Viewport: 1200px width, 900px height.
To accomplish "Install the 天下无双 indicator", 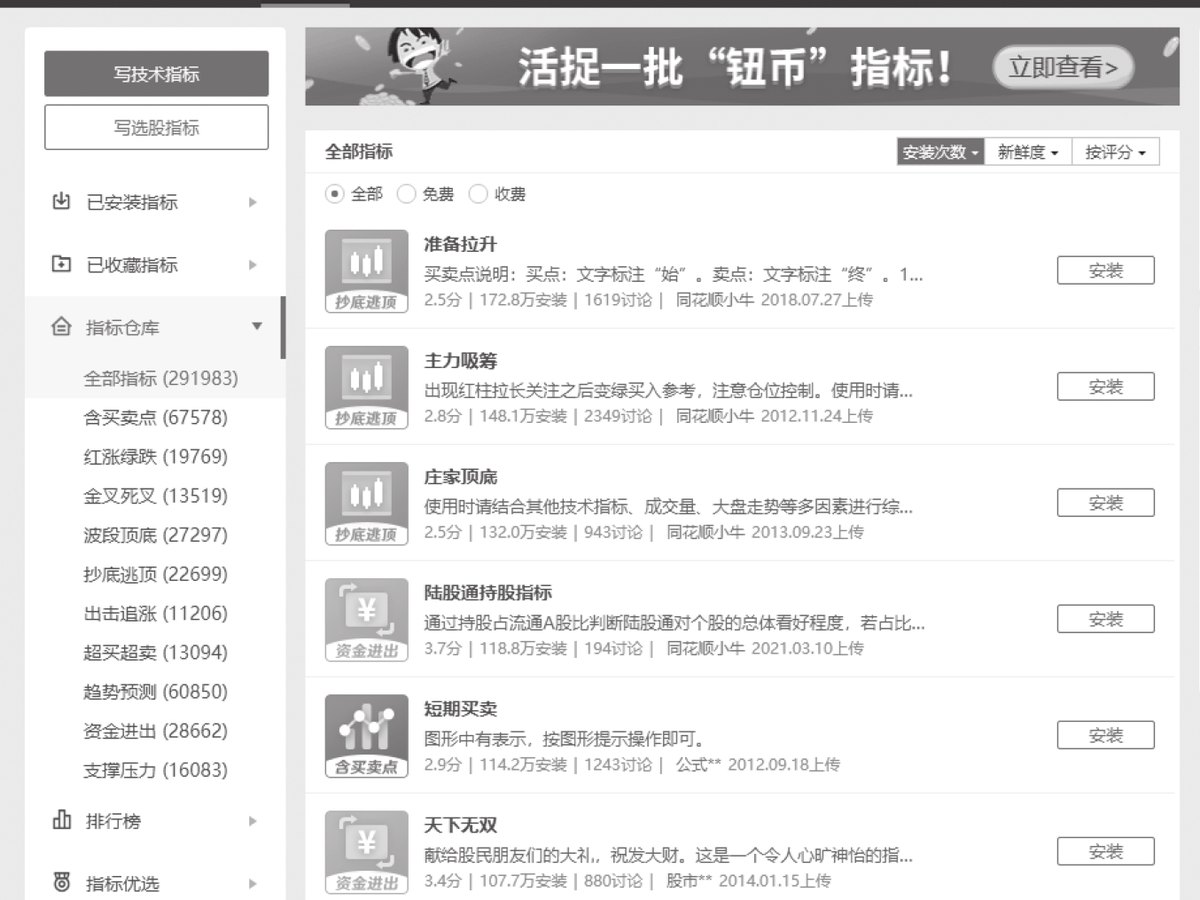I will tap(1106, 851).
